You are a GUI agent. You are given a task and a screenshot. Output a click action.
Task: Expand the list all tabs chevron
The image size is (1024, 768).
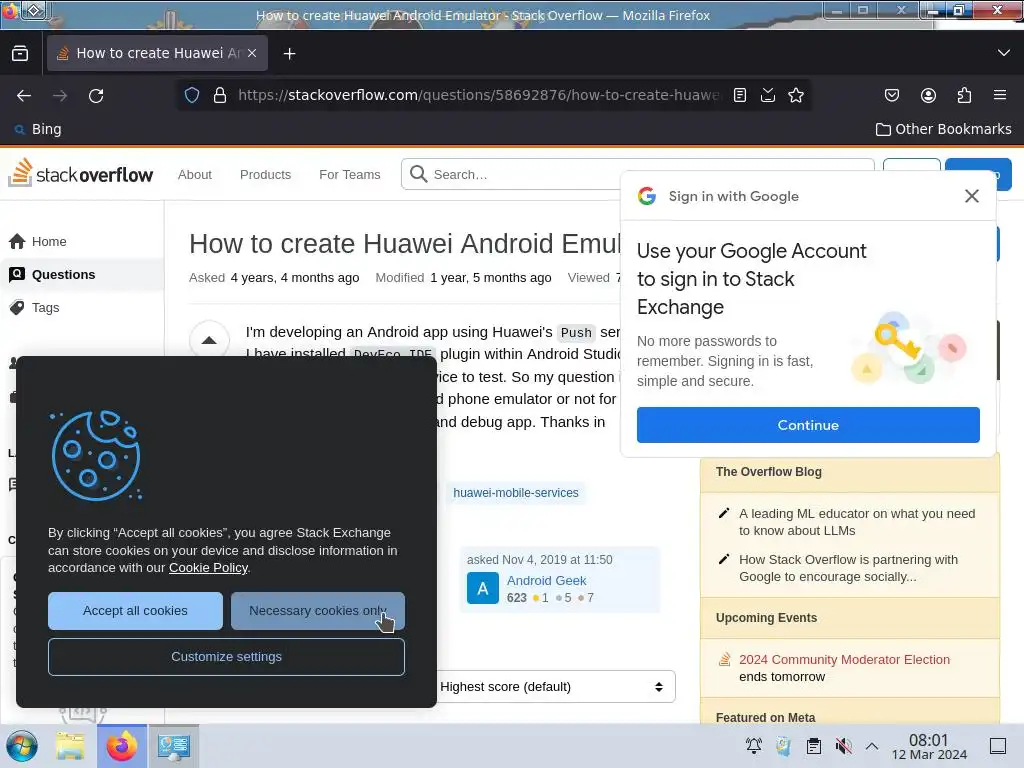[x=1004, y=53]
